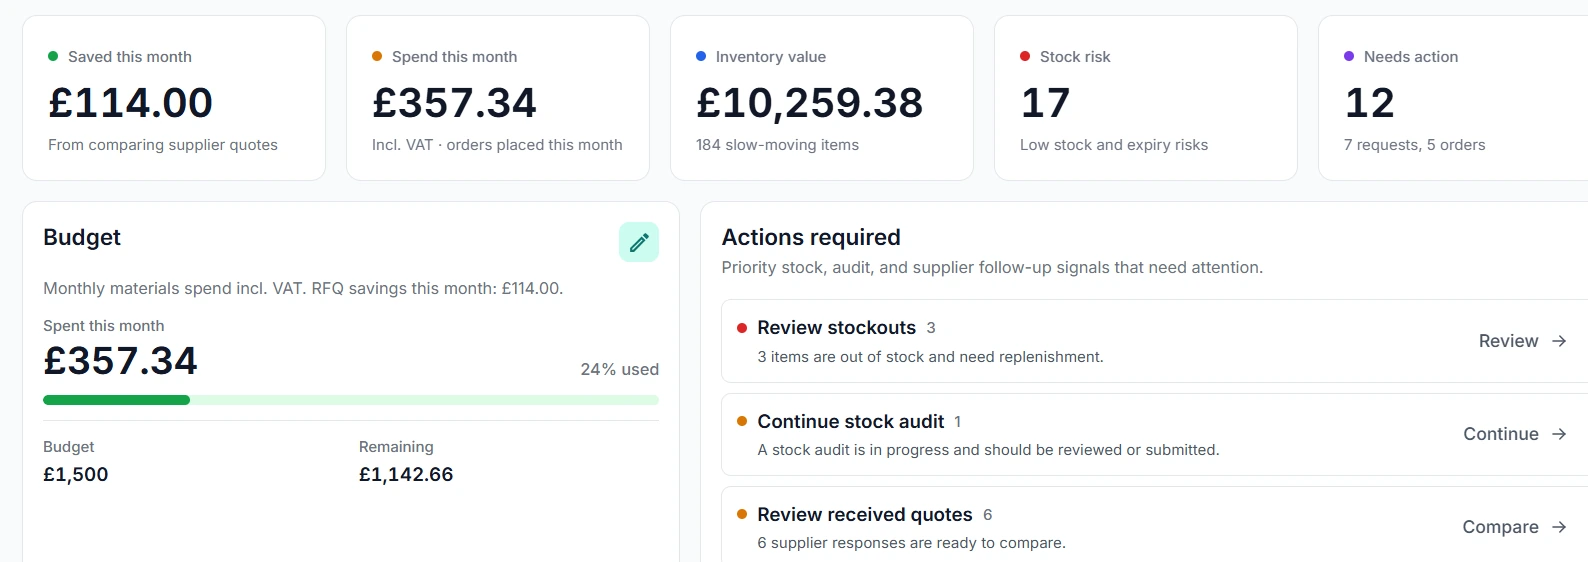Open the Inventory value card
The width and height of the screenshot is (1588, 562).
(822, 98)
